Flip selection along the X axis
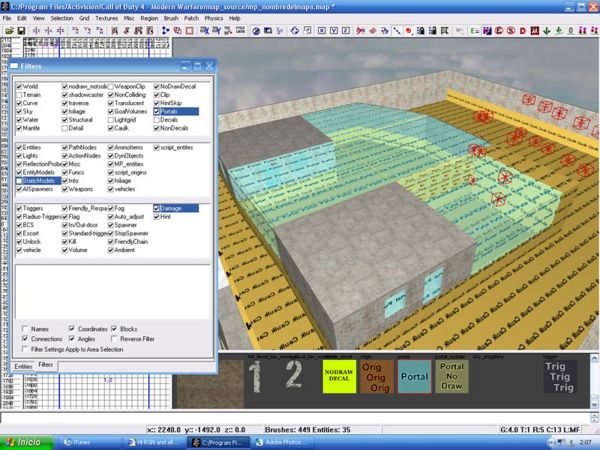This screenshot has height=450, width=600. pos(36,31)
